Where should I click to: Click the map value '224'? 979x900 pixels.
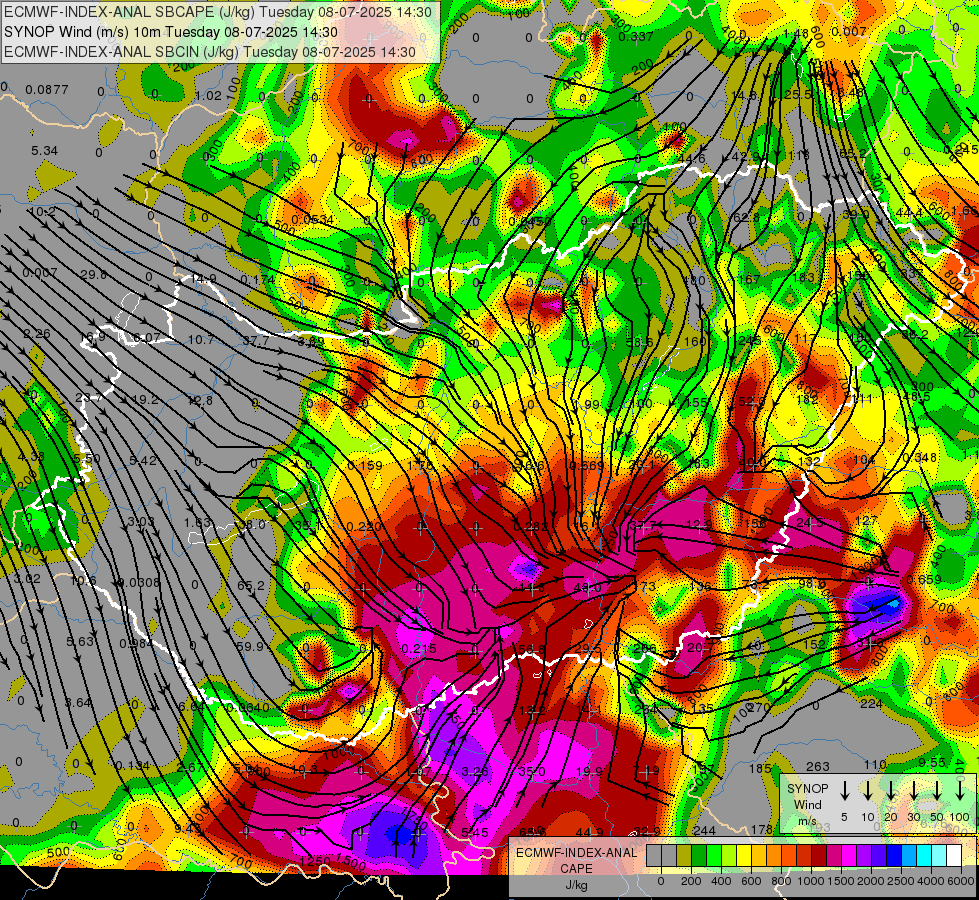[x=871, y=704]
